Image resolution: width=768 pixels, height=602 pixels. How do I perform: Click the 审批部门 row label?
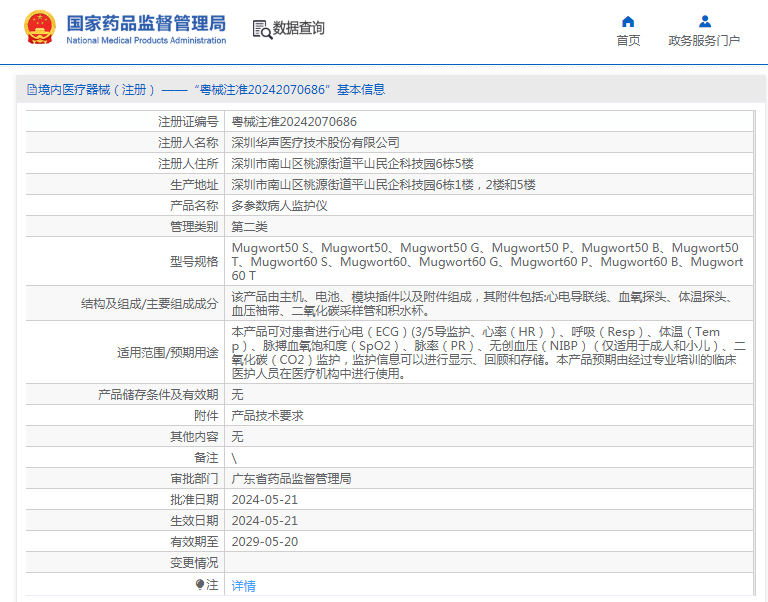tap(194, 479)
